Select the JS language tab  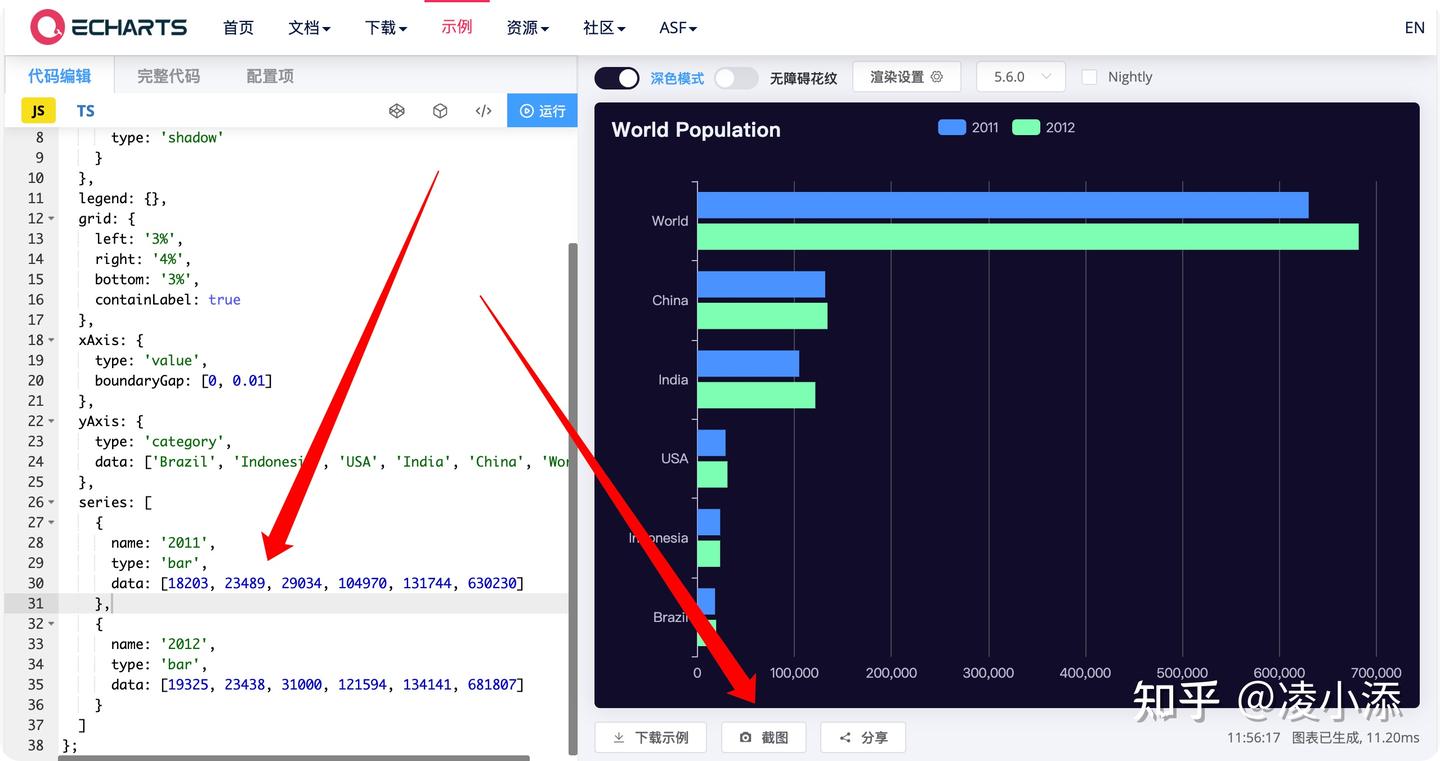(x=38, y=111)
